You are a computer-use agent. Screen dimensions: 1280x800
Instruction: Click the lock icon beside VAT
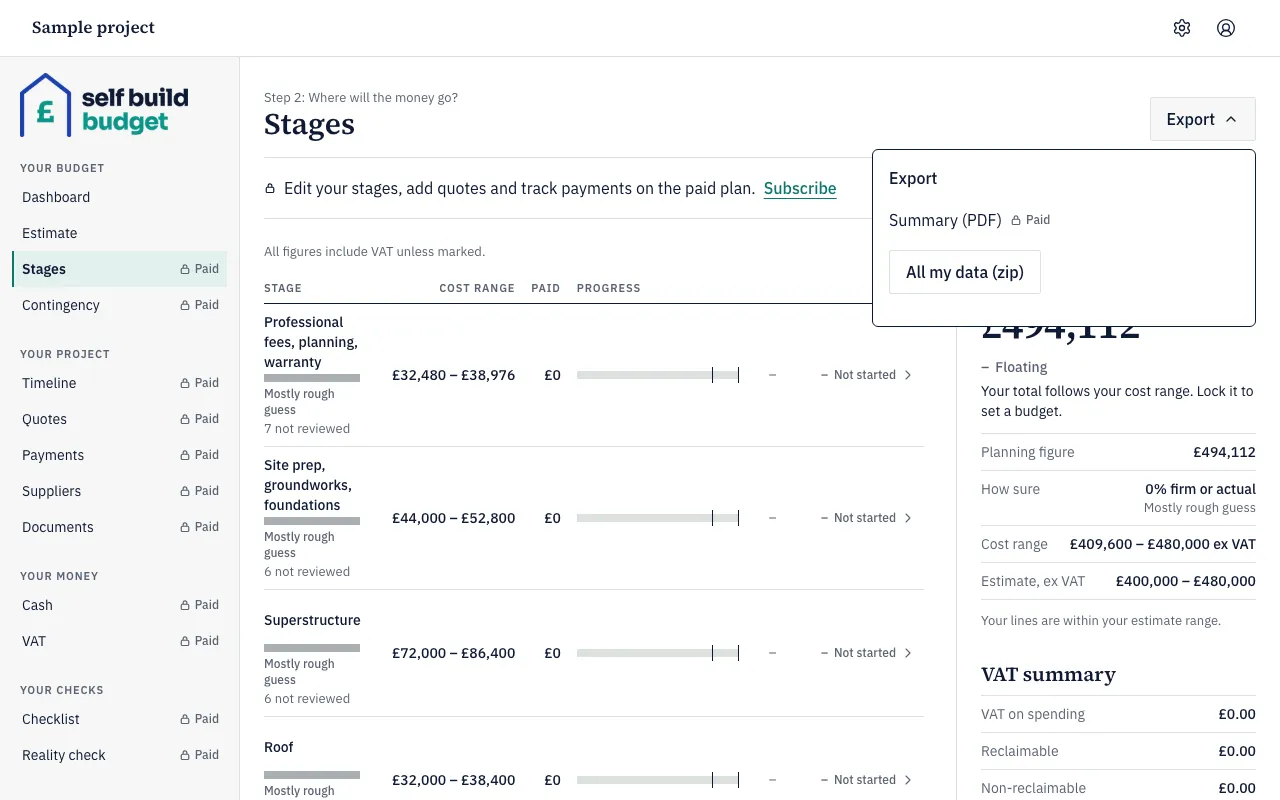point(185,641)
